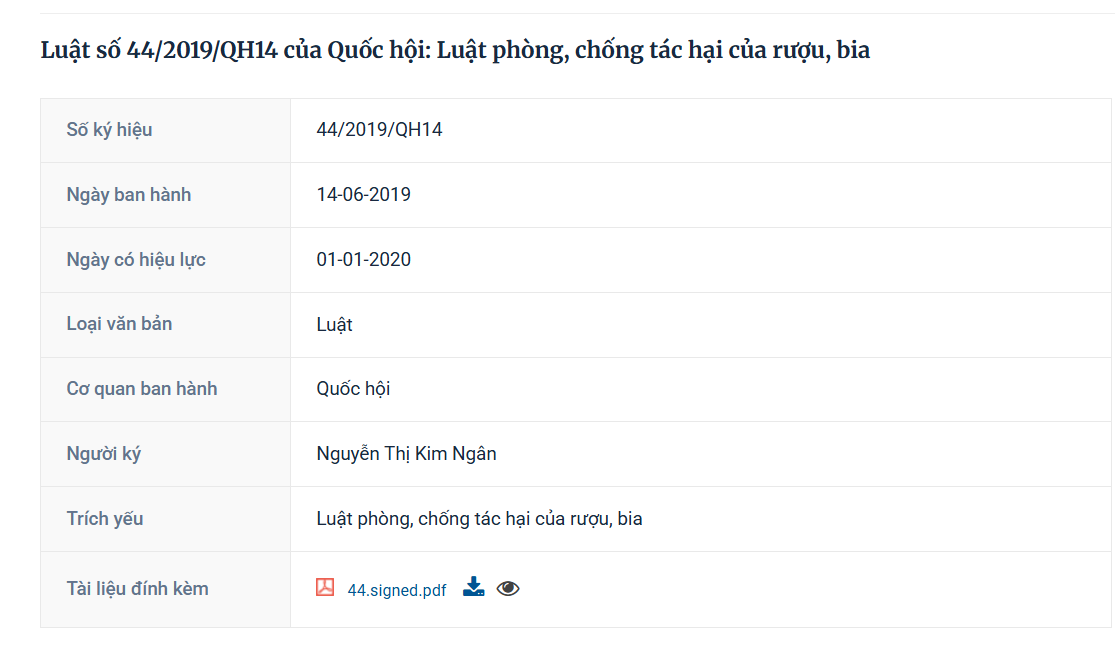Open the 44.signed.pdf link

point(397,590)
